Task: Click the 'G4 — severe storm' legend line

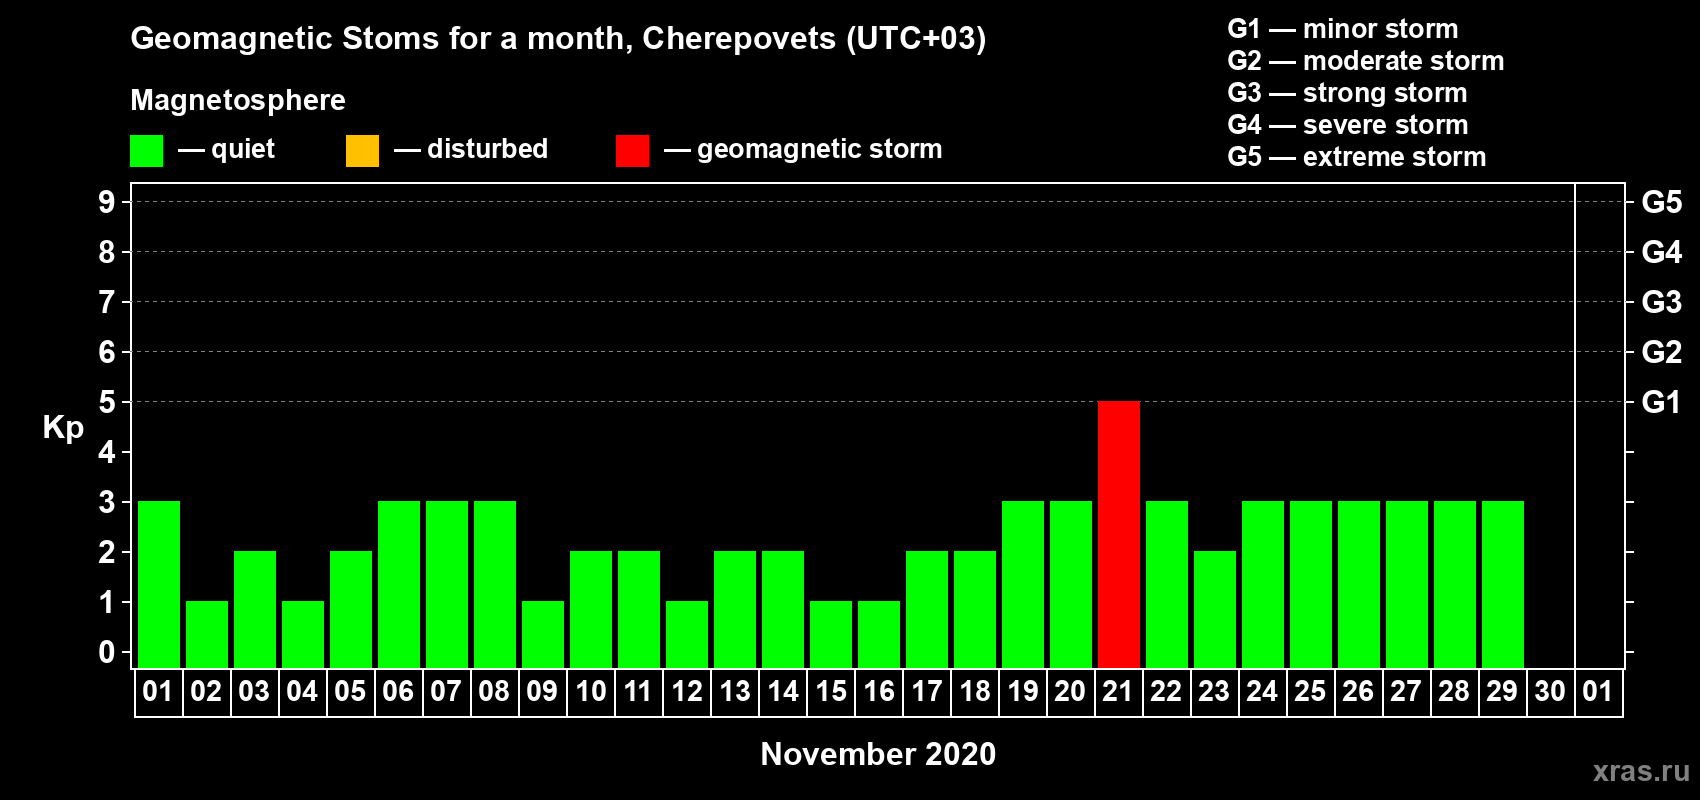Action: click(x=1347, y=125)
